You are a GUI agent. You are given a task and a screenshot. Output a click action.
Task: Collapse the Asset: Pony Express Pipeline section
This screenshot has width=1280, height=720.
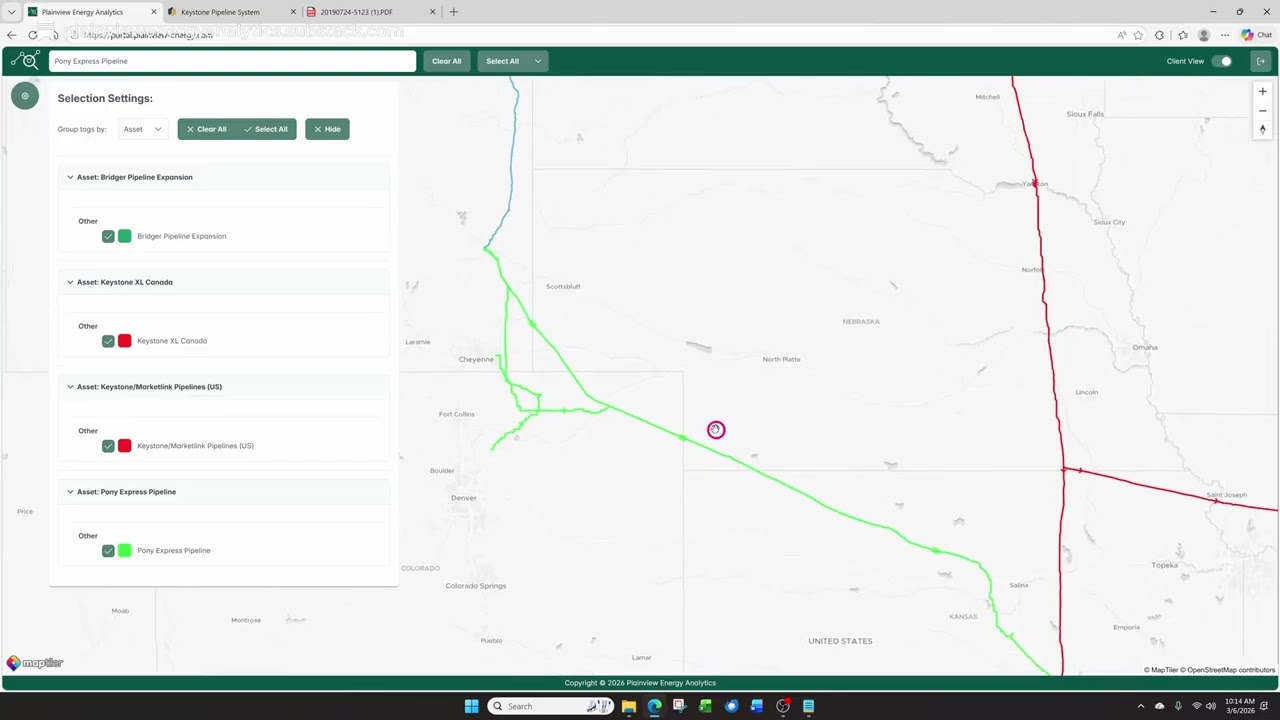coord(70,492)
